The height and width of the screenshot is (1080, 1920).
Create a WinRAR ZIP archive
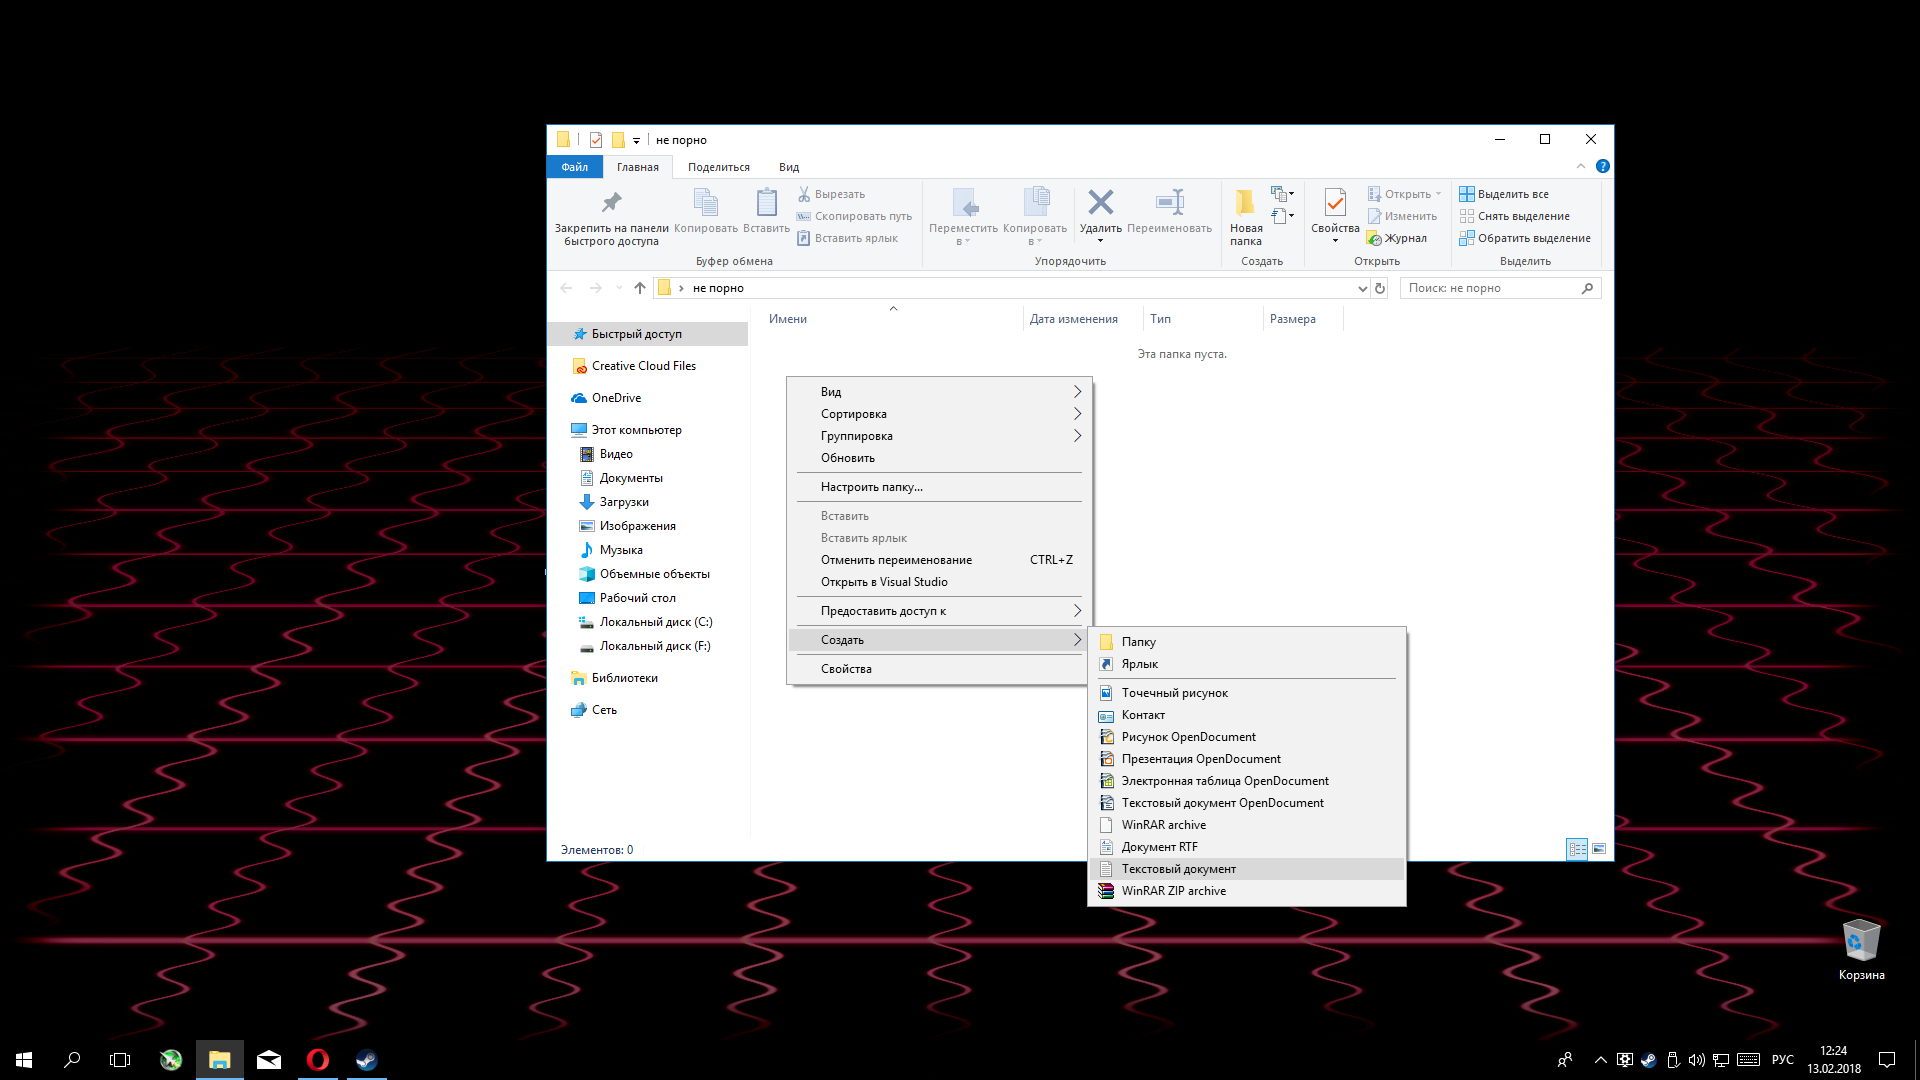[x=1247, y=891]
